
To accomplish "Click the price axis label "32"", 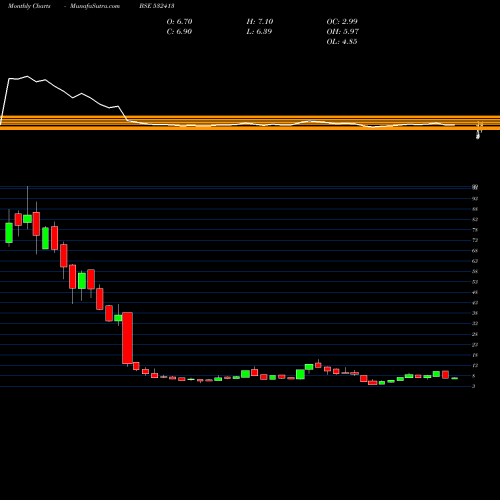I will pyautogui.click(x=475, y=323).
